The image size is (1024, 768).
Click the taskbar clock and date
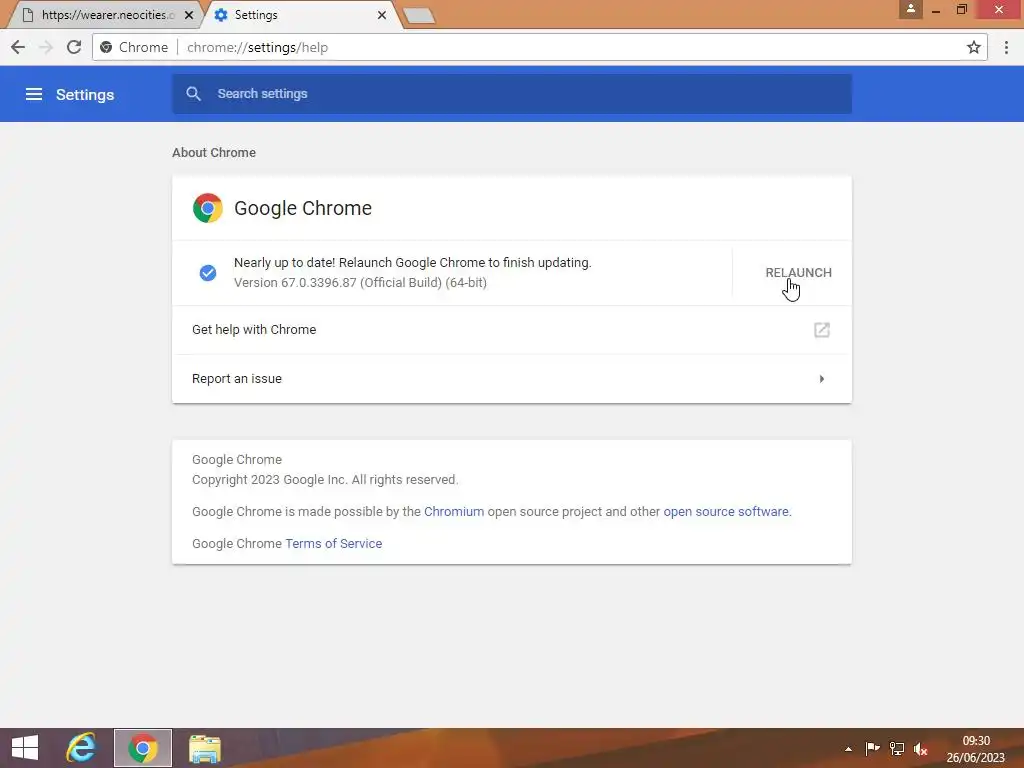tap(976, 749)
